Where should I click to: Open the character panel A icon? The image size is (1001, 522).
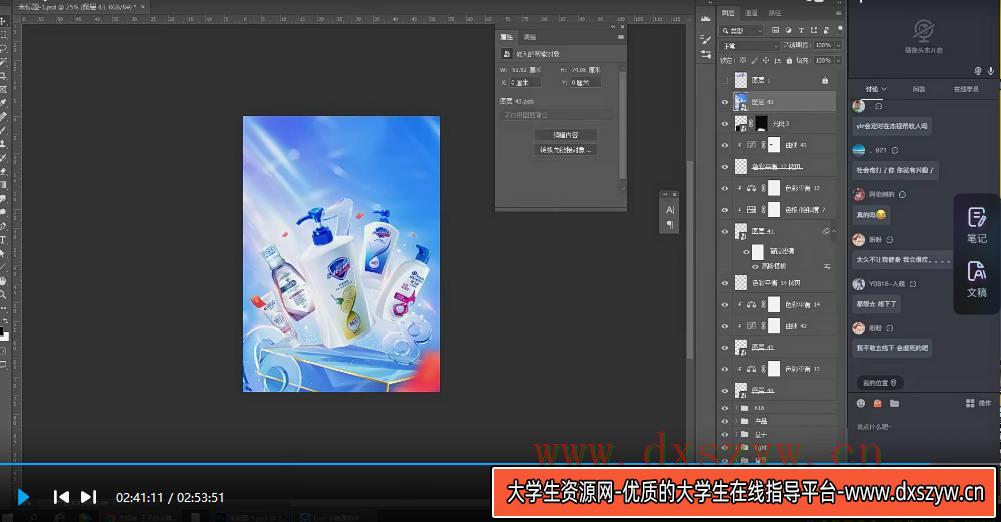(670, 210)
